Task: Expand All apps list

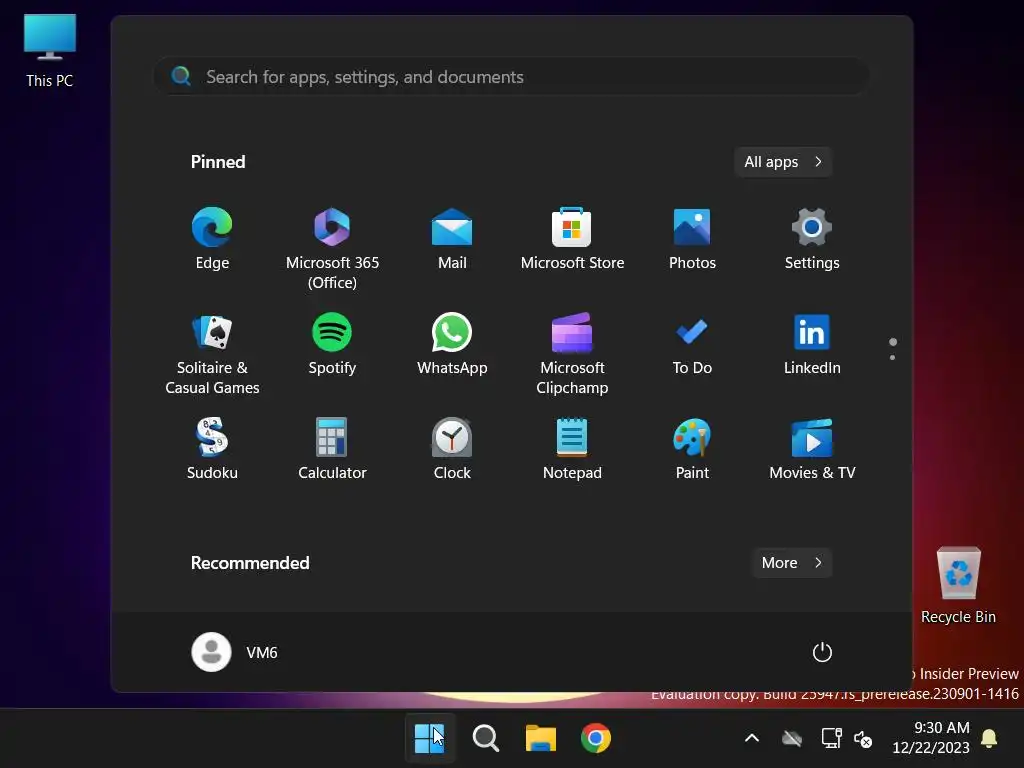Action: pyautogui.click(x=783, y=162)
